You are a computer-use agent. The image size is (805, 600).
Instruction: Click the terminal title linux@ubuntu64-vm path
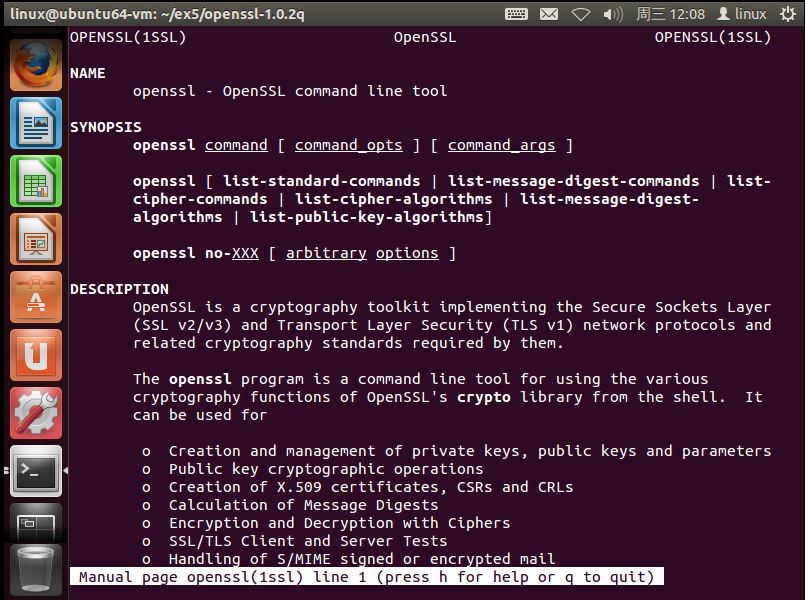[x=157, y=14]
